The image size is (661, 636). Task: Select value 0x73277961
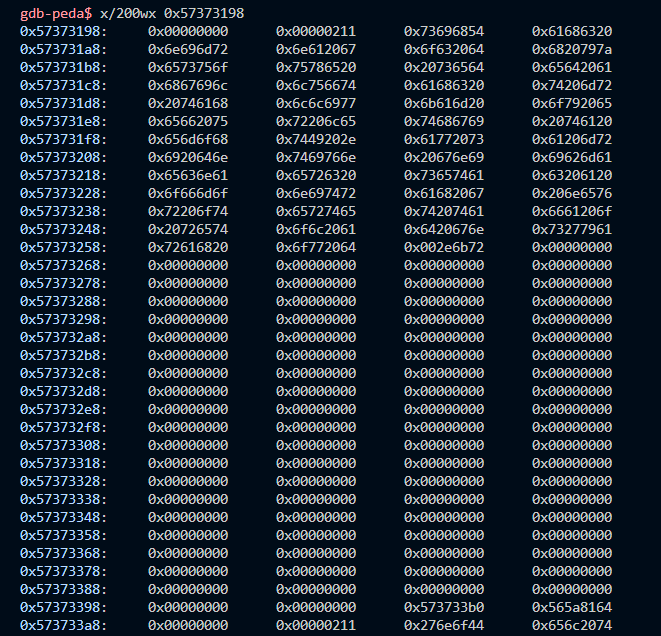coord(572,229)
